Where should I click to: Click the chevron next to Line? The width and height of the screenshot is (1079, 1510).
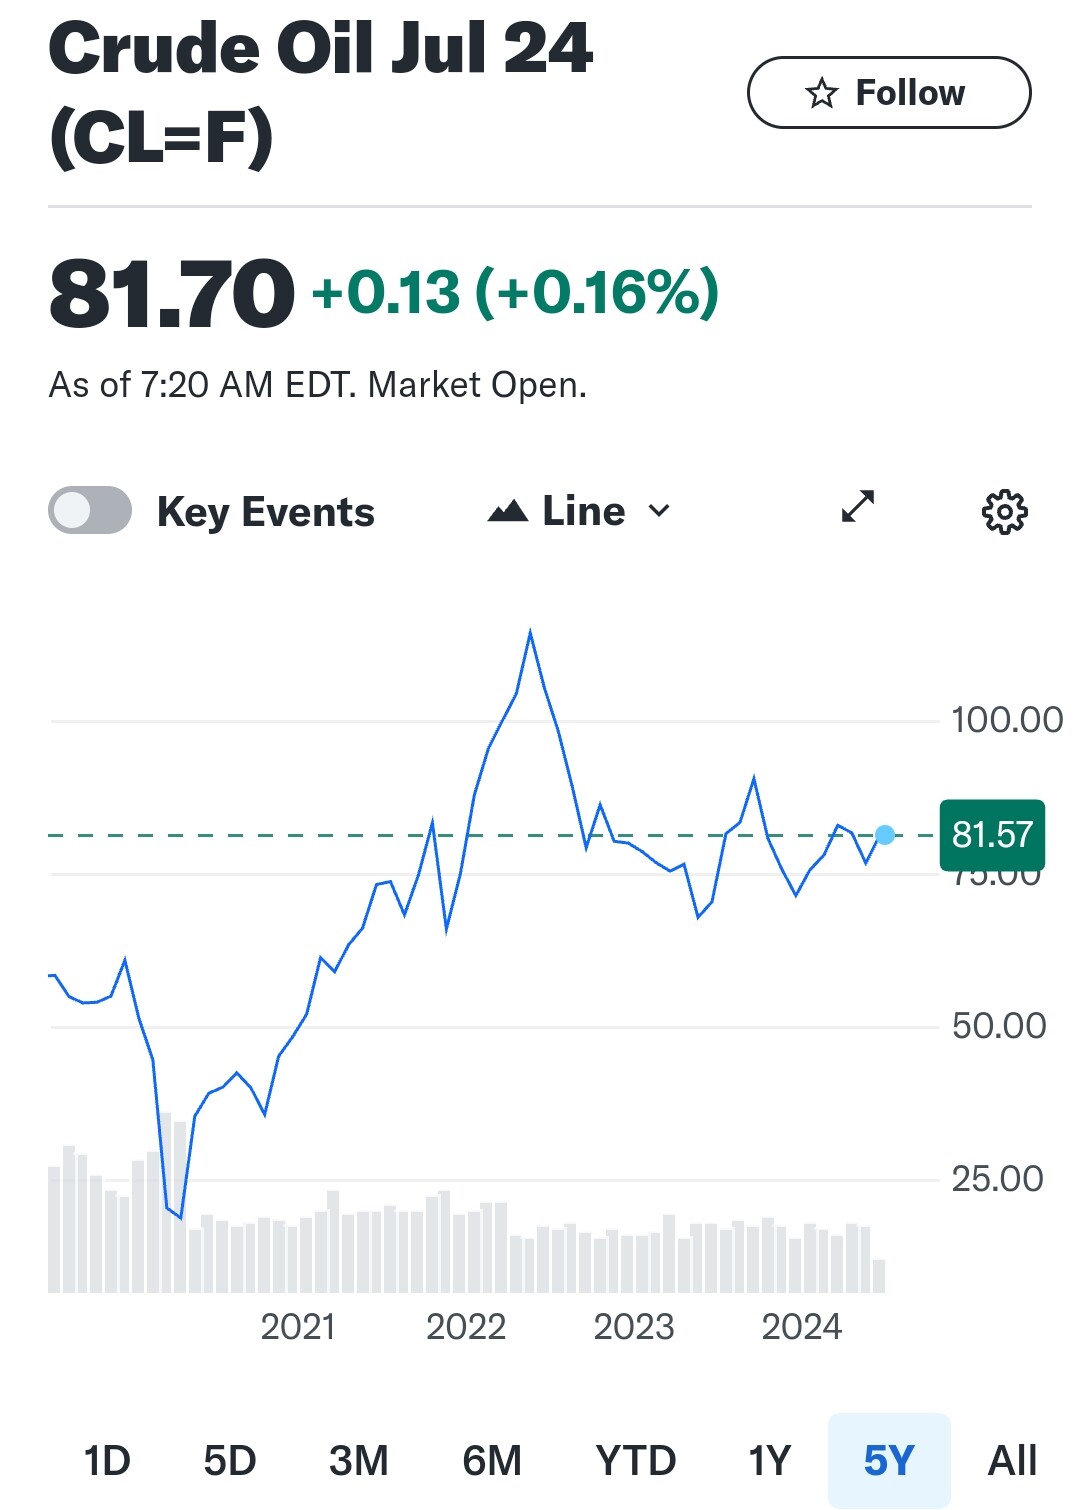658,511
